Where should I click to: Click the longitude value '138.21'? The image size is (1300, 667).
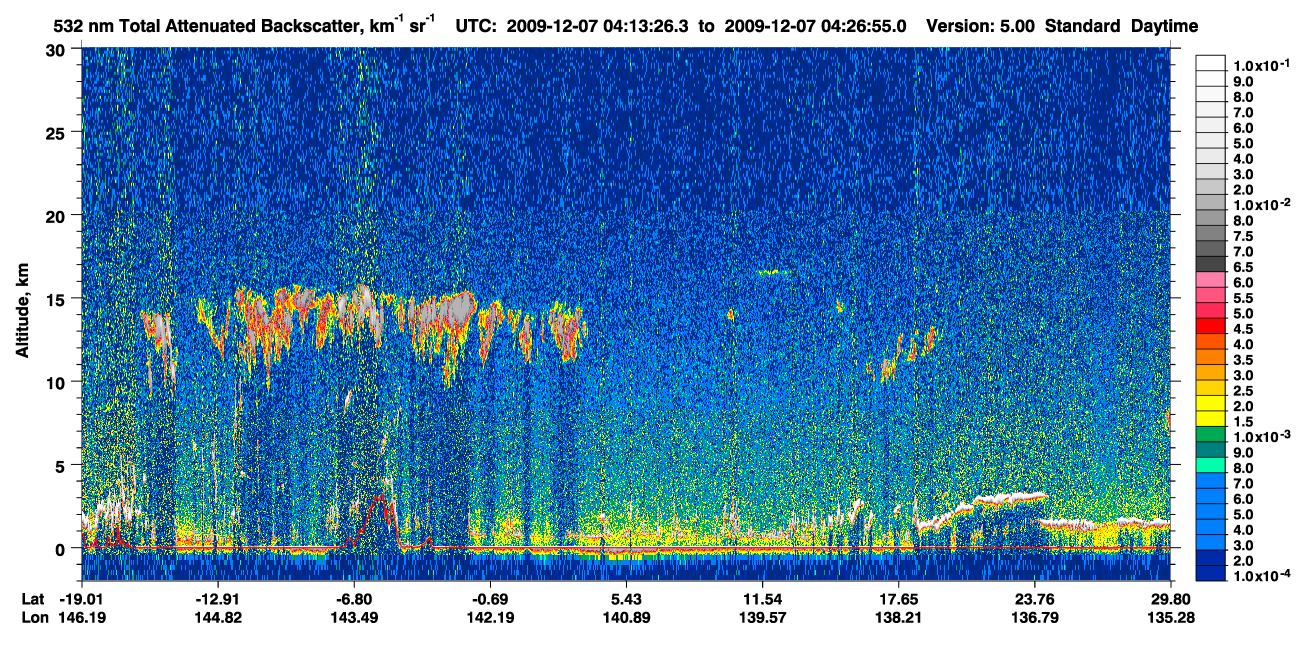[x=899, y=617]
